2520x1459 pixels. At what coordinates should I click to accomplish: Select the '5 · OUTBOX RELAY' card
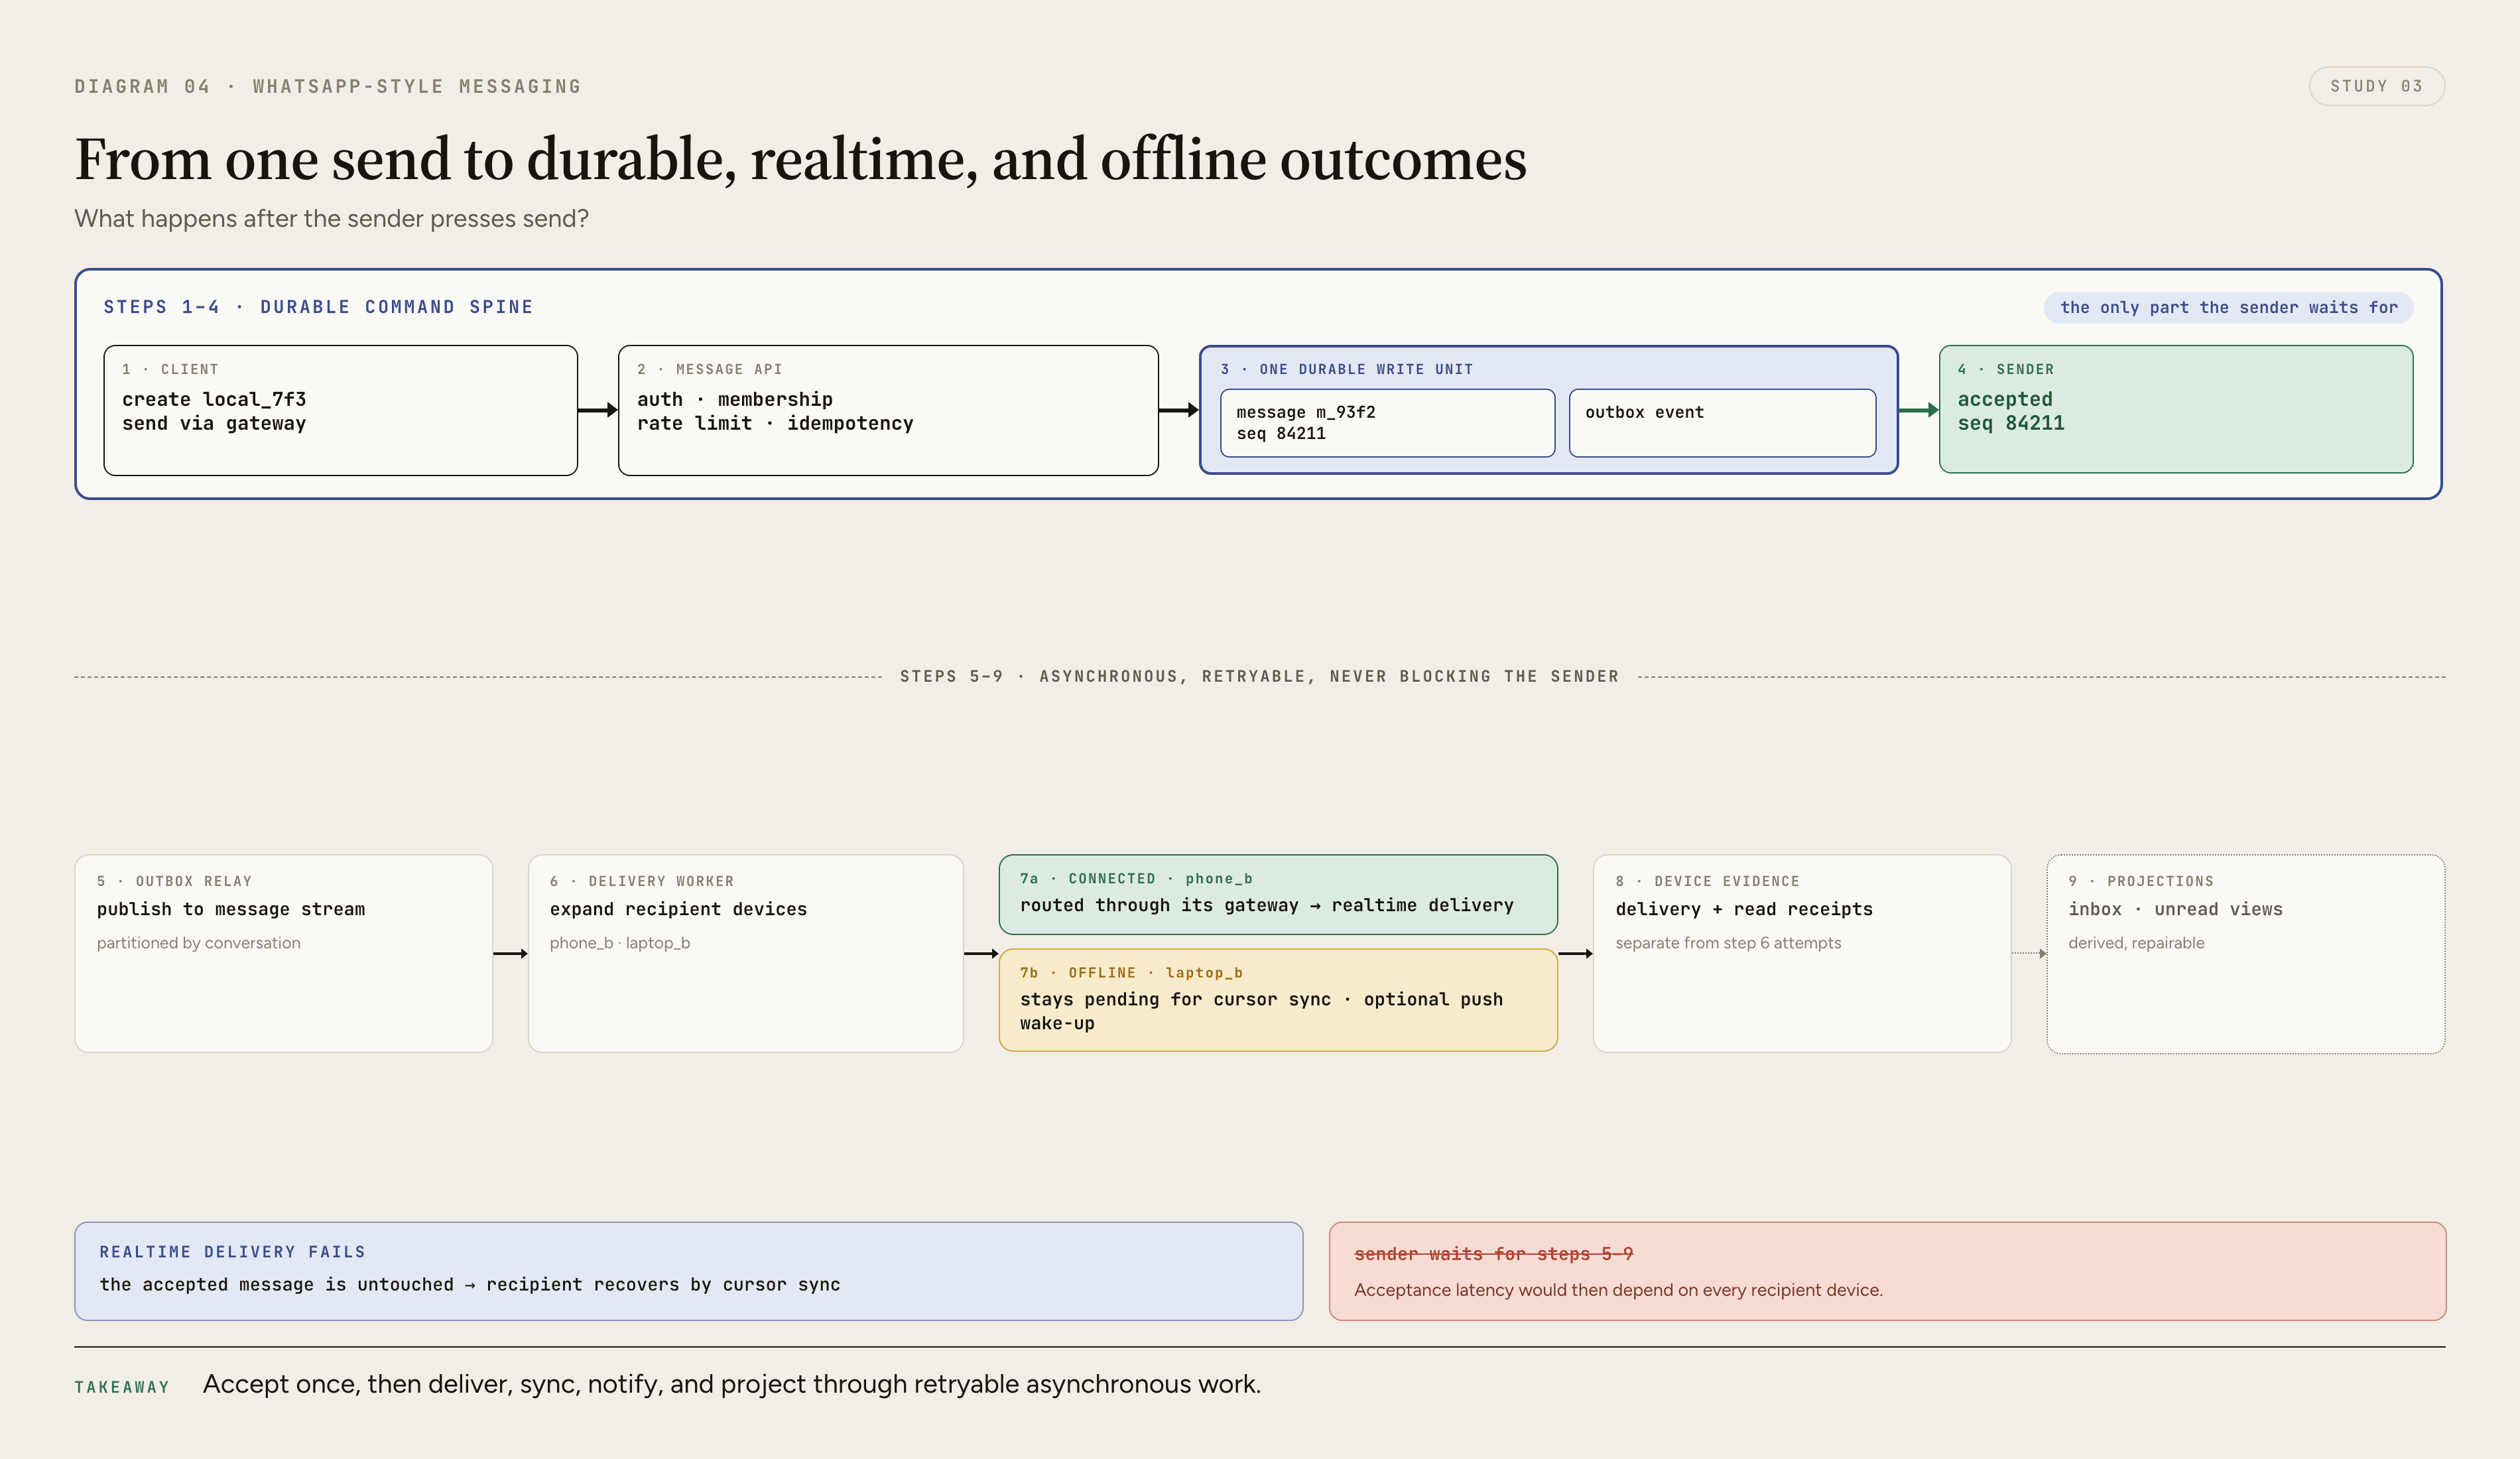tap(284, 953)
